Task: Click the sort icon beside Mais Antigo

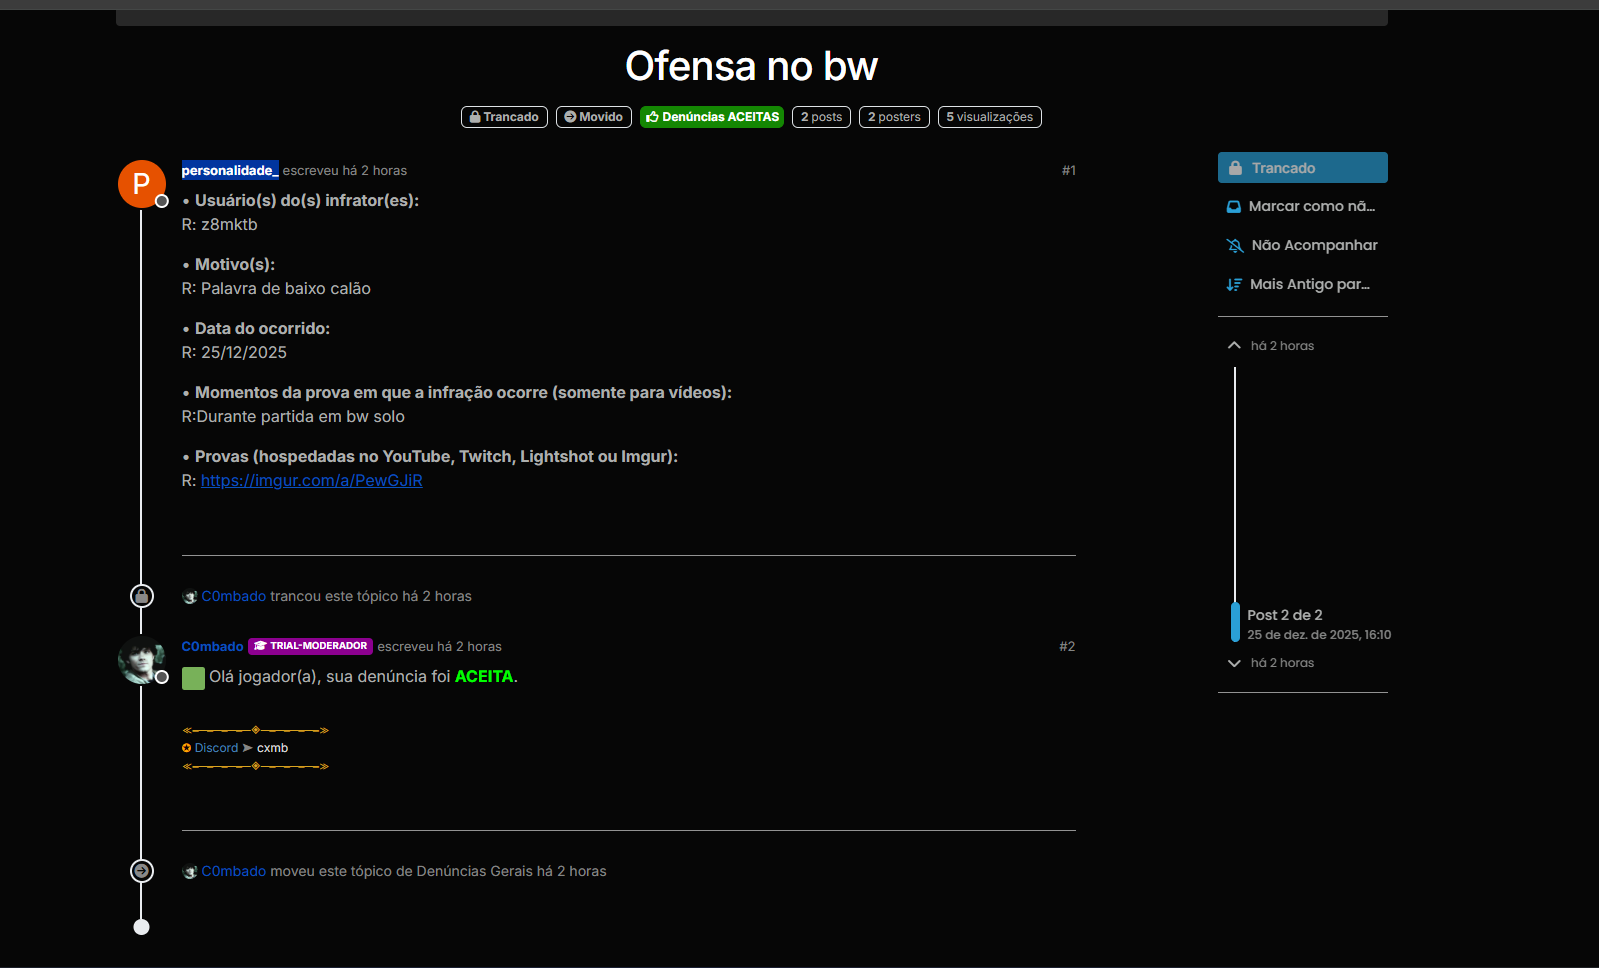Action: coord(1234,284)
